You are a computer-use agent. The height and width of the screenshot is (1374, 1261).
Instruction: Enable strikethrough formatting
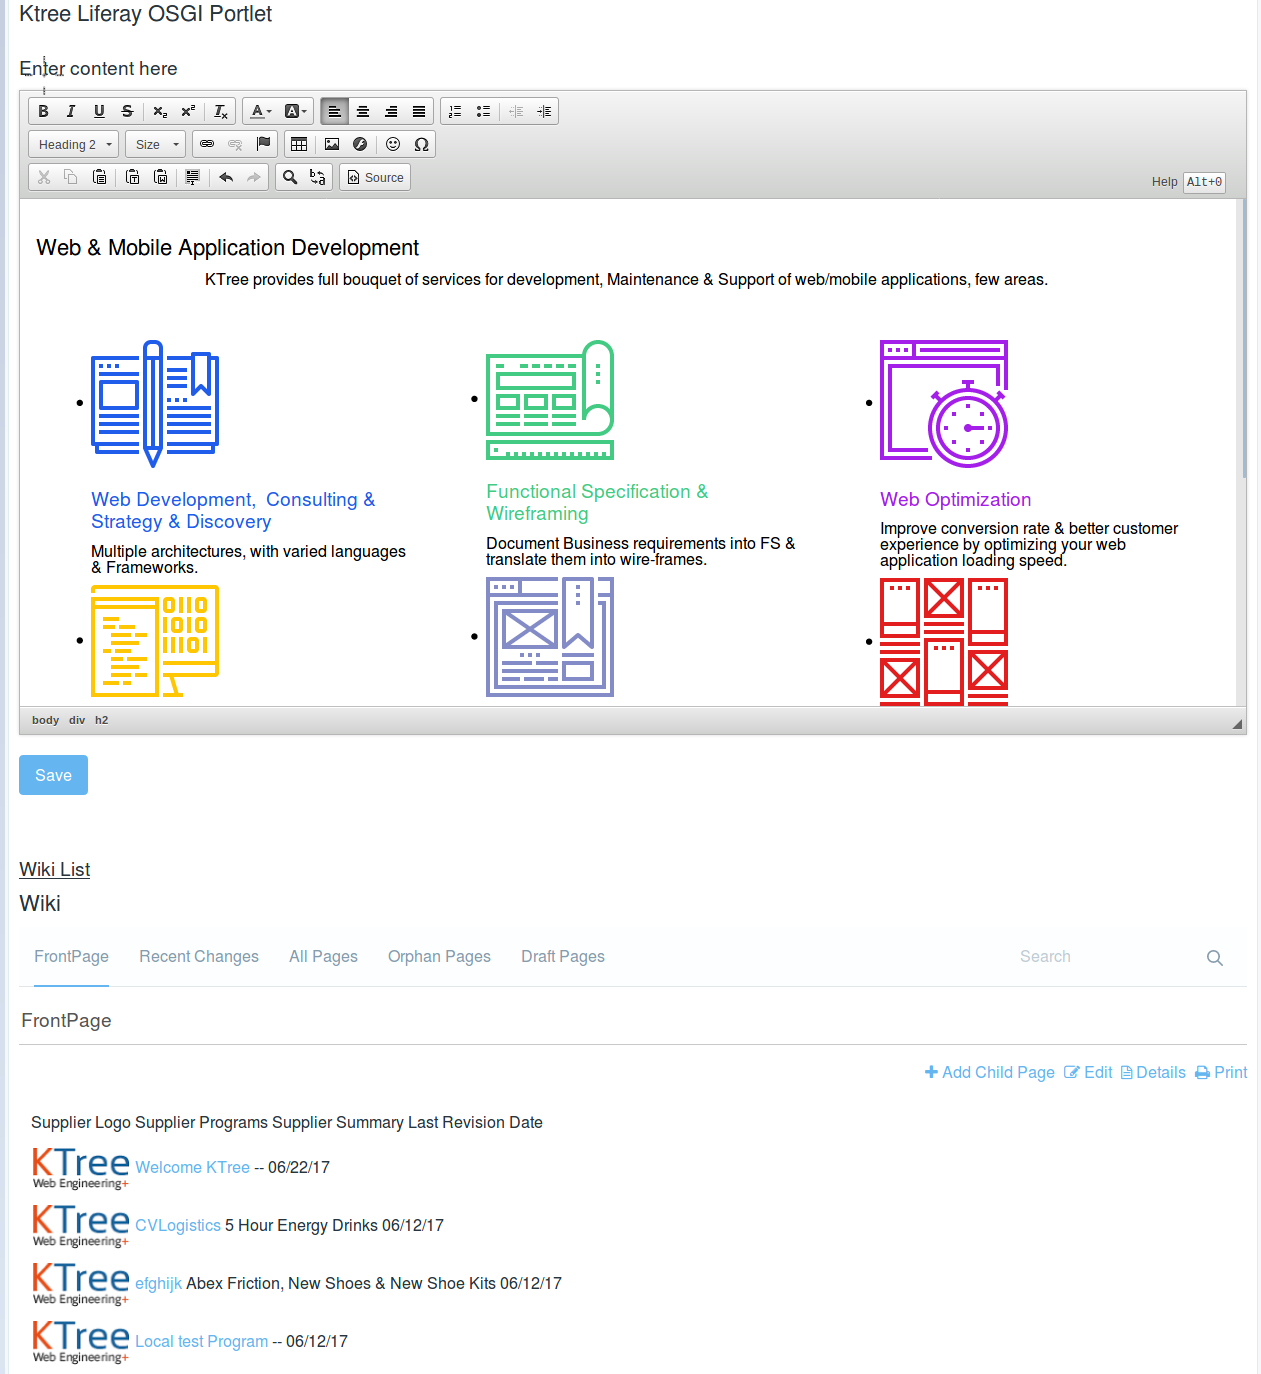127,111
